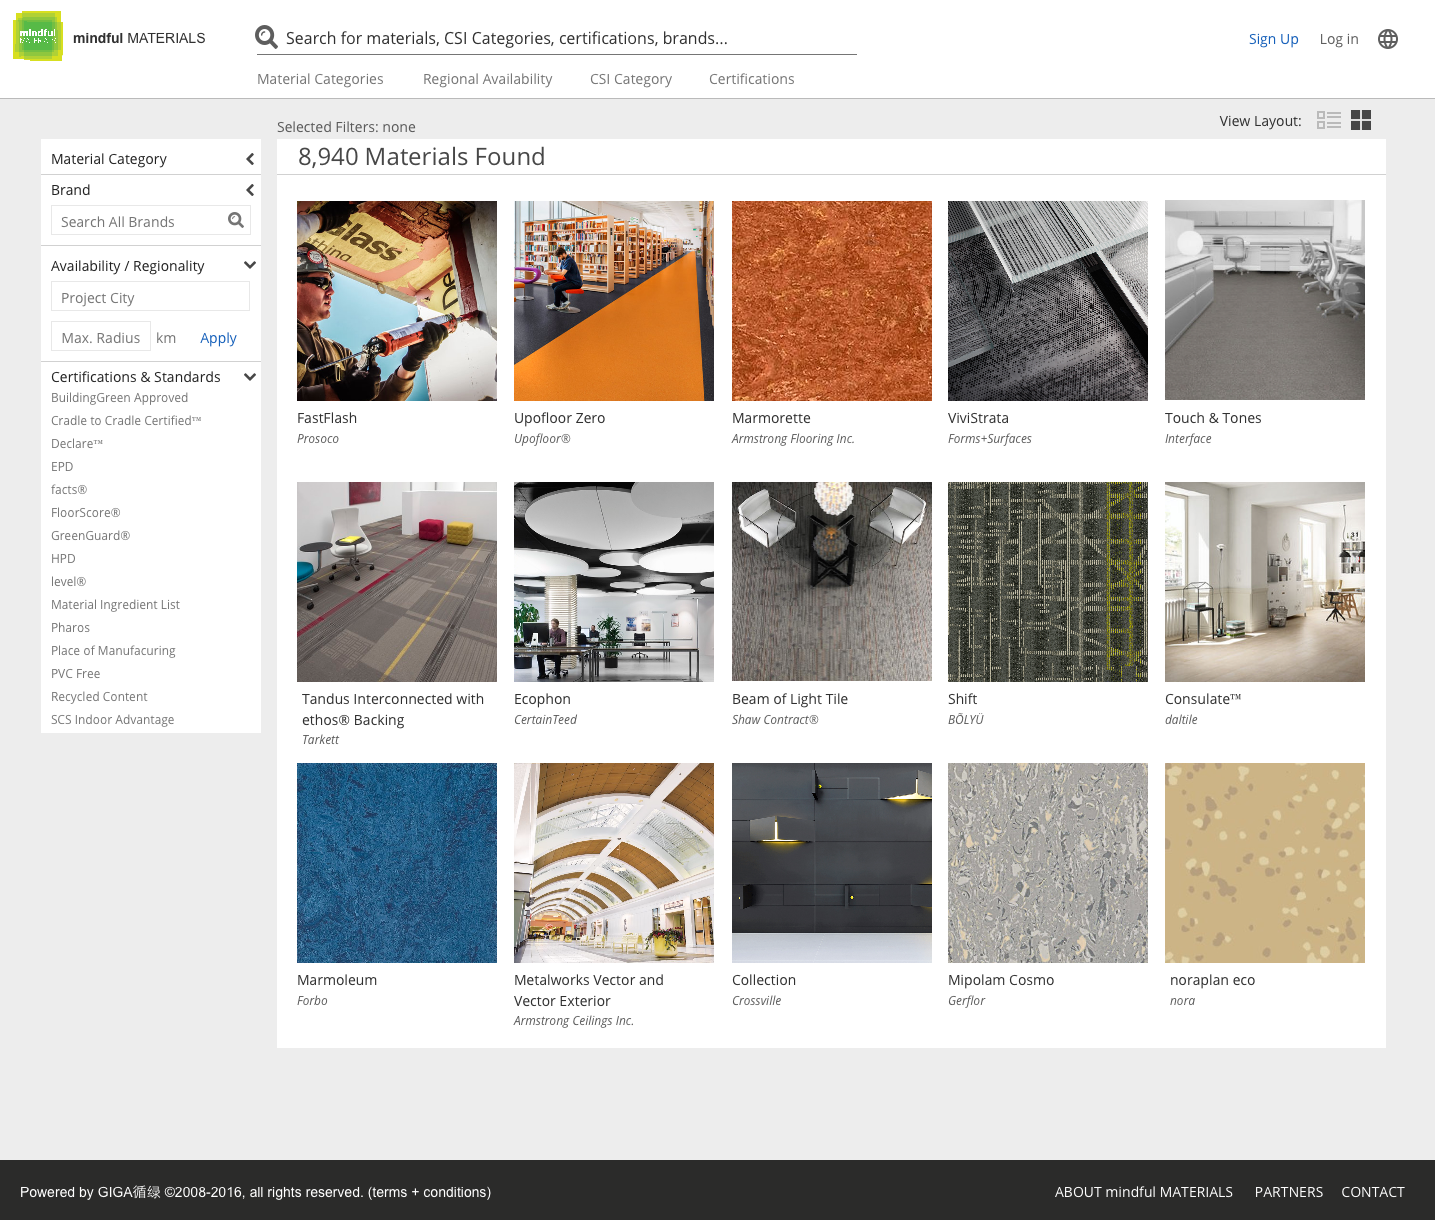Filter by Place of Manufacuring

tap(113, 651)
